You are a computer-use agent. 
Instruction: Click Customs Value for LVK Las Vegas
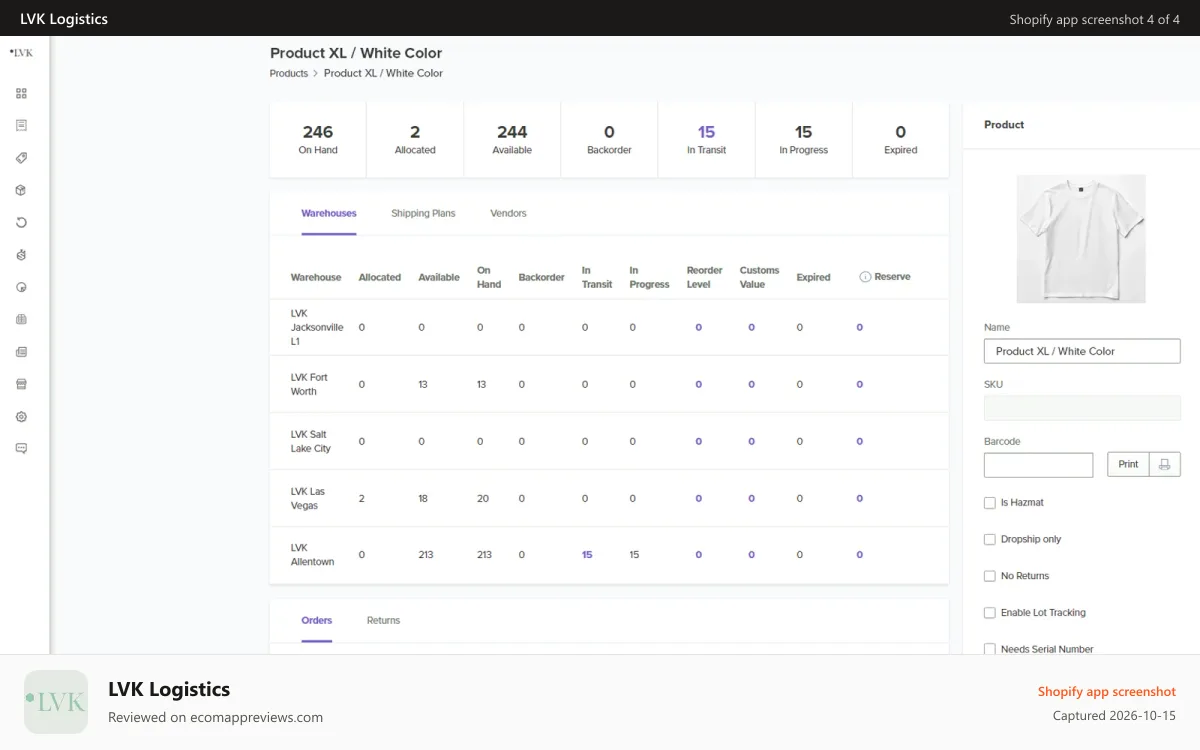tap(751, 498)
